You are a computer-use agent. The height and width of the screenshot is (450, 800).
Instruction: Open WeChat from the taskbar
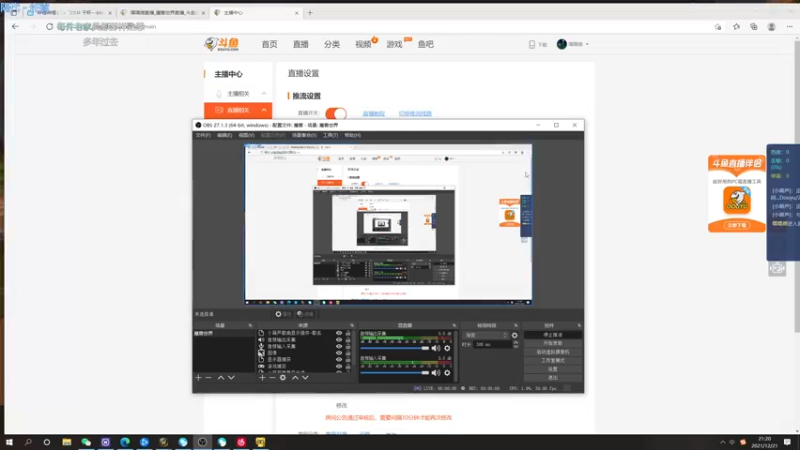pyautogui.click(x=86, y=442)
